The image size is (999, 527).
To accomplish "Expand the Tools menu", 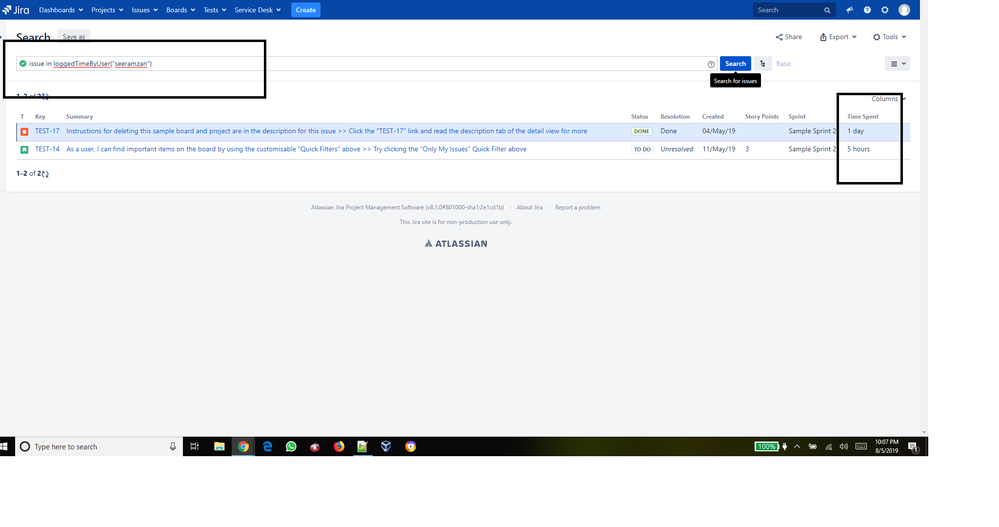I will [x=889, y=37].
